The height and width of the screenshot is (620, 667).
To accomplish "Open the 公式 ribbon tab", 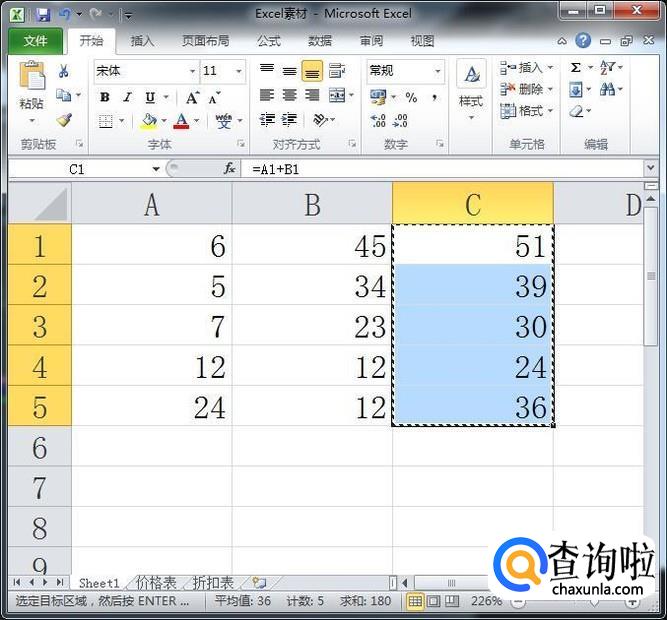I will tap(268, 41).
